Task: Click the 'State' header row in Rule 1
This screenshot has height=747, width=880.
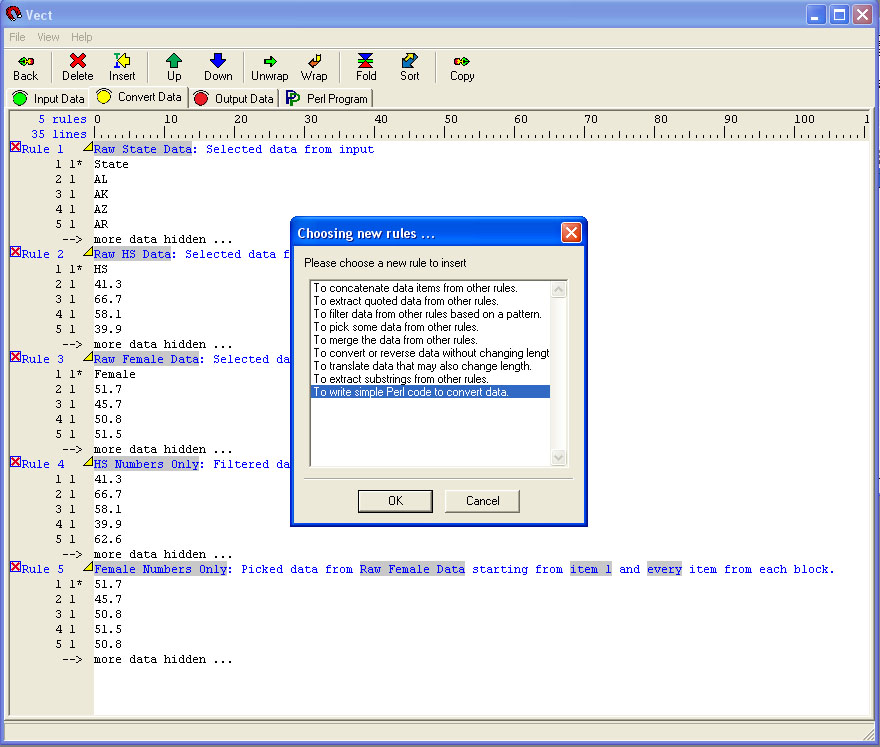Action: (111, 164)
